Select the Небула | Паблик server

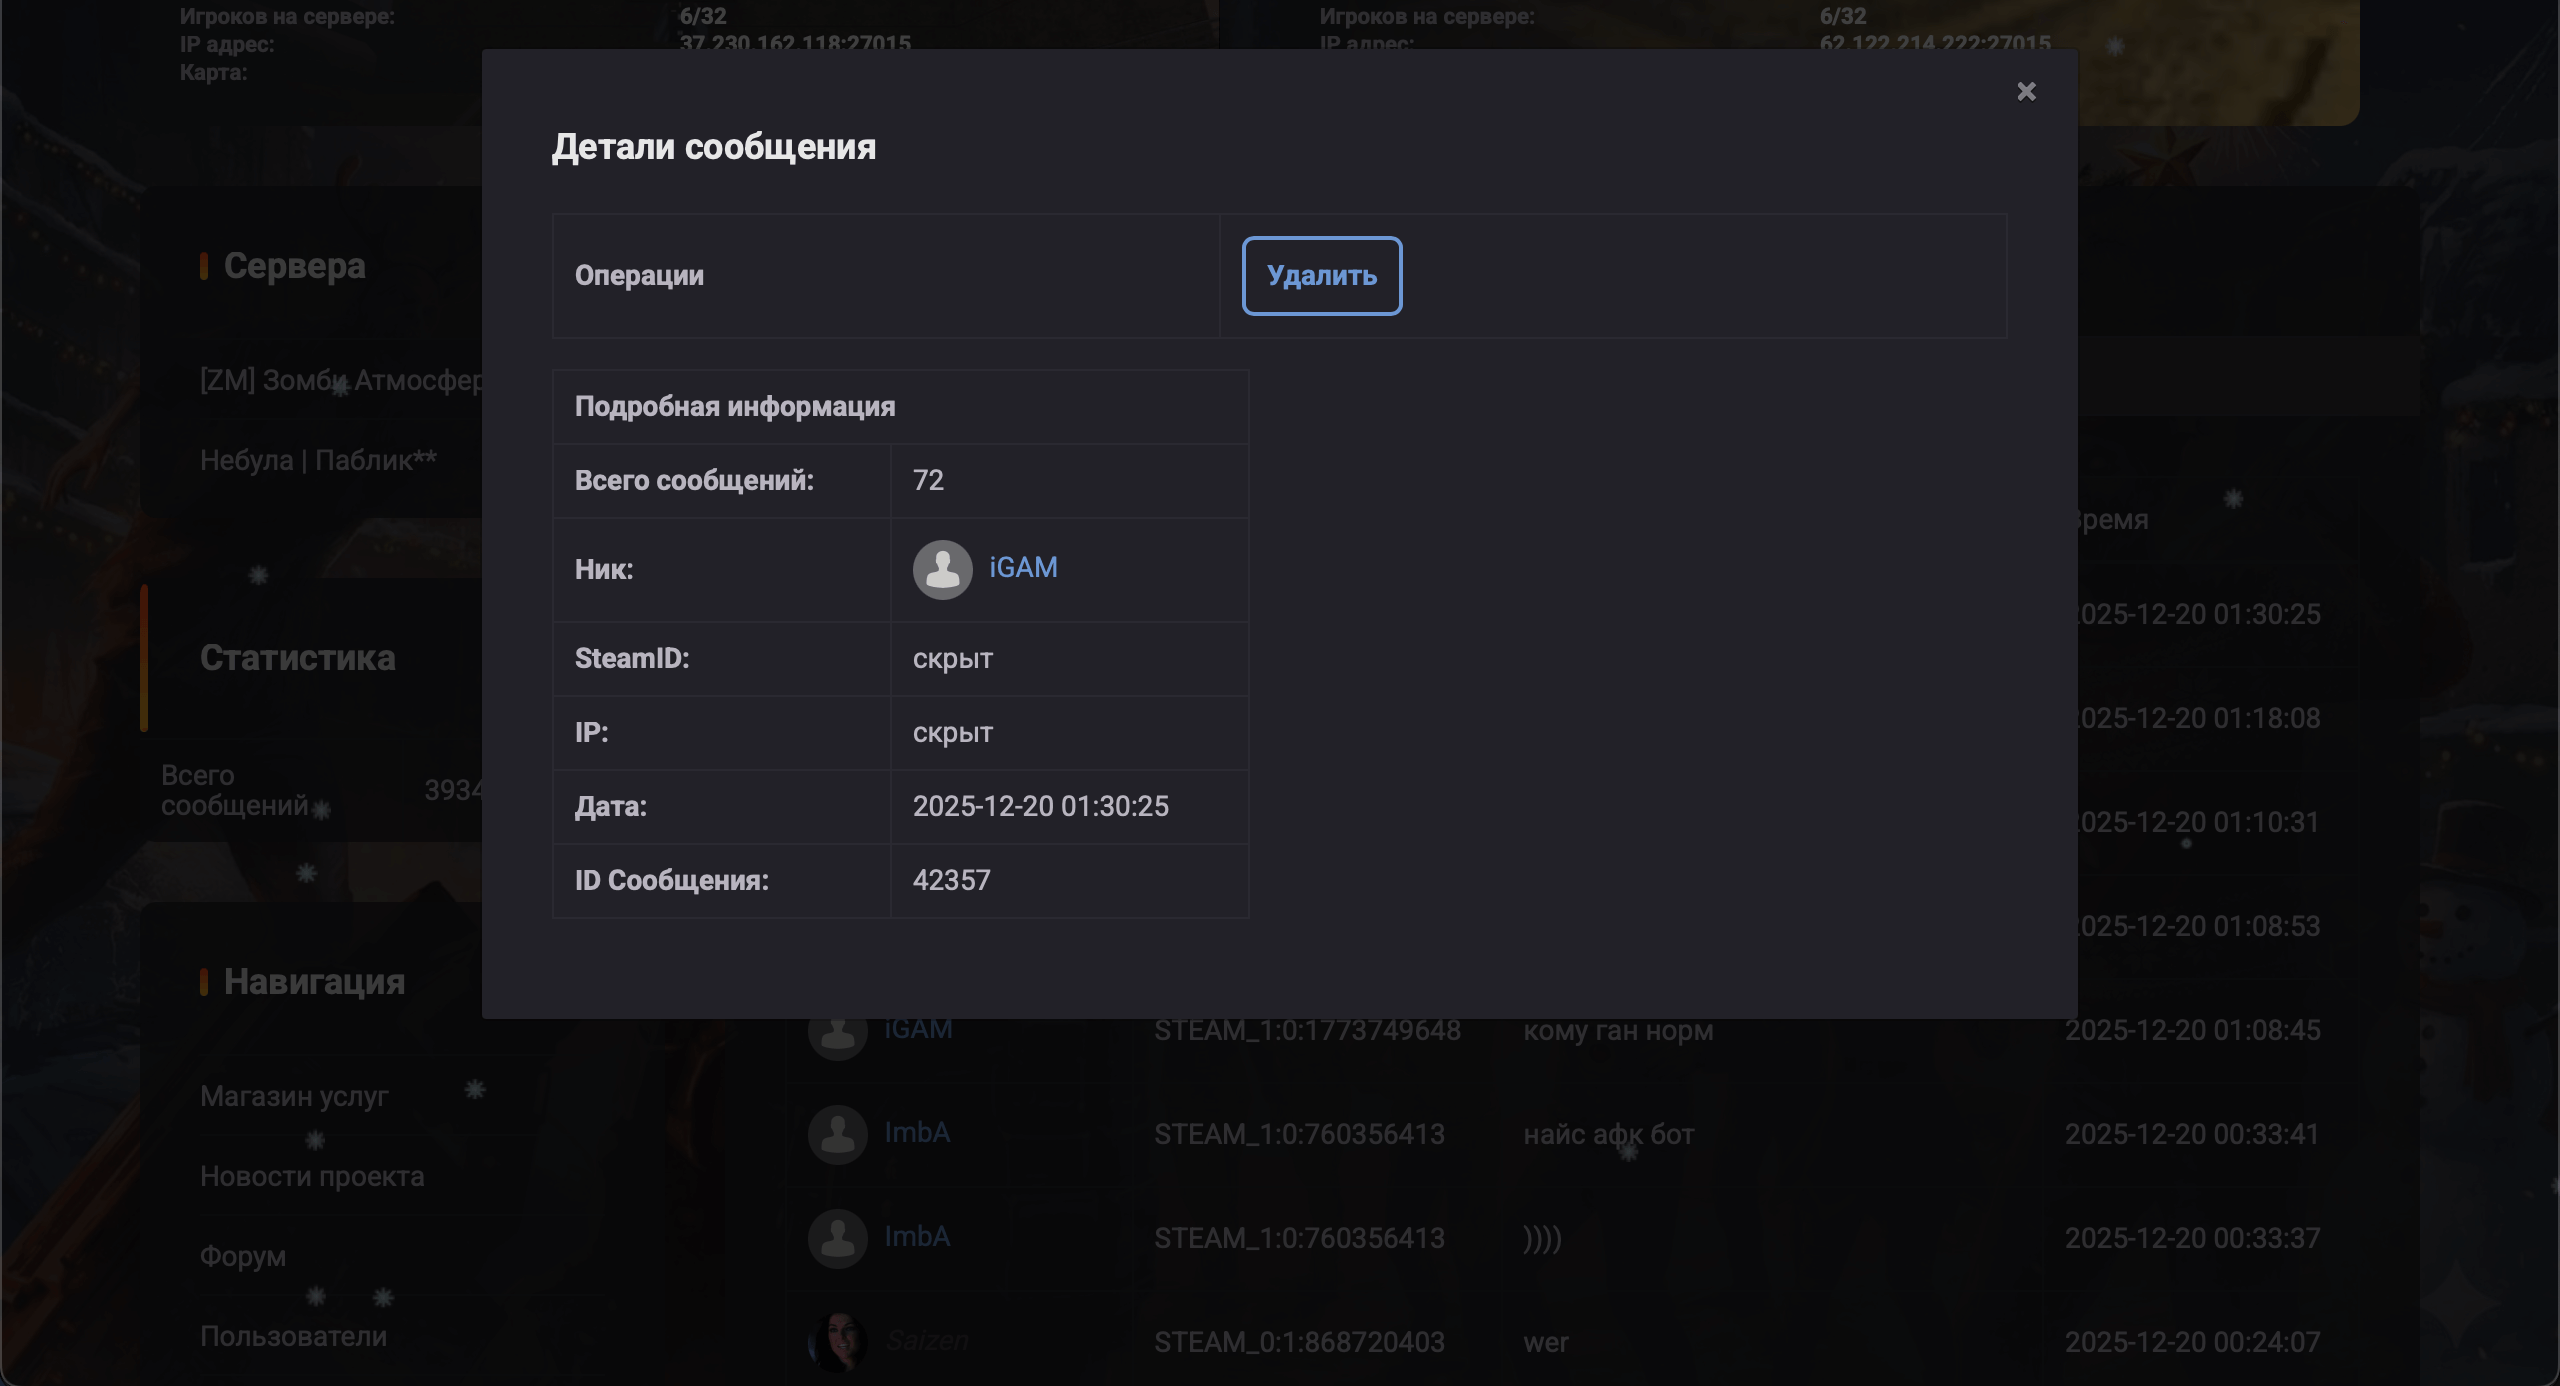tap(318, 461)
